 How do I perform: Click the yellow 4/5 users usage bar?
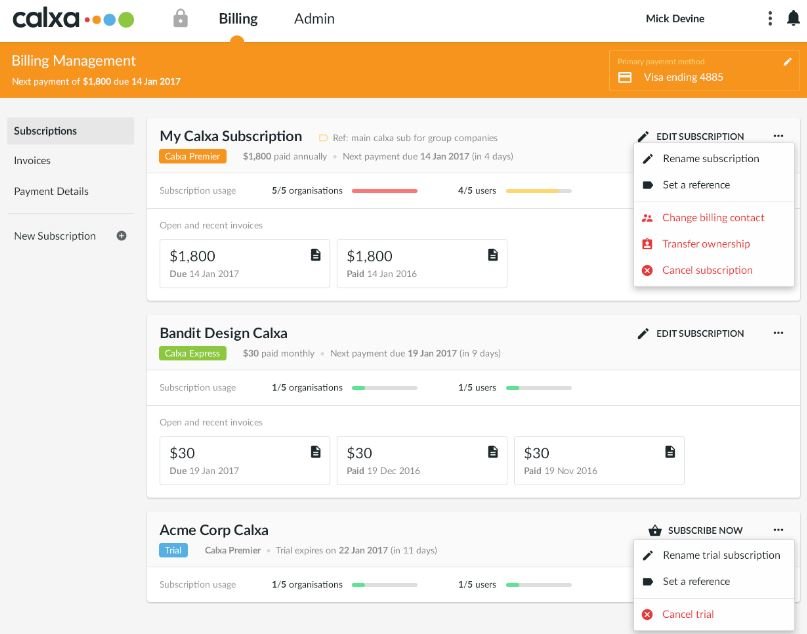pos(538,191)
